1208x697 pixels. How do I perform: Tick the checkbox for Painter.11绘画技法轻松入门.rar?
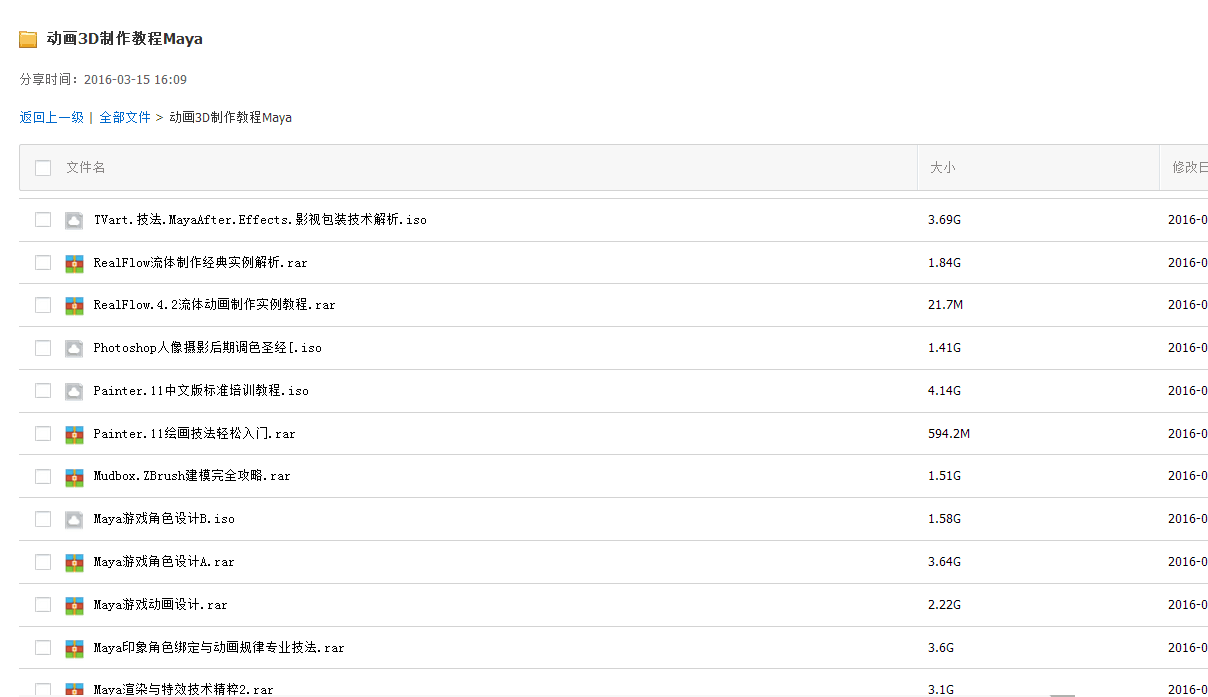click(x=43, y=434)
